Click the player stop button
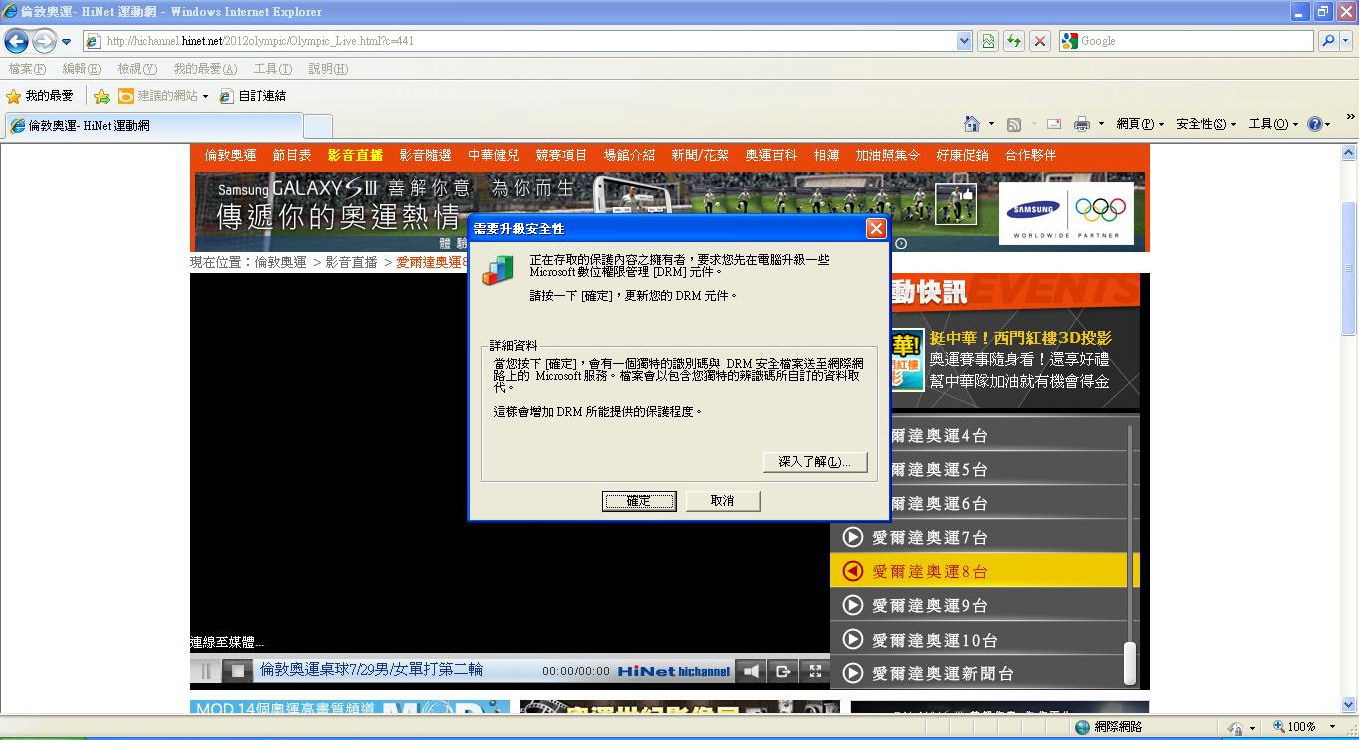Image resolution: width=1359 pixels, height=740 pixels. (x=237, y=671)
